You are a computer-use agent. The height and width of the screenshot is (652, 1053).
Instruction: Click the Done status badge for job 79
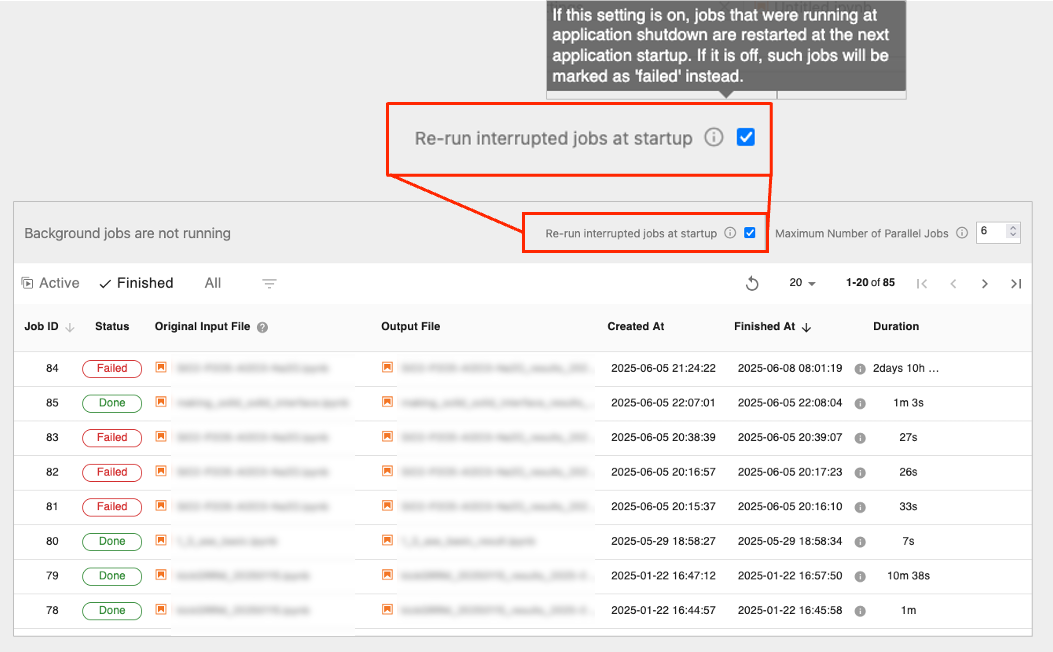tap(112, 576)
